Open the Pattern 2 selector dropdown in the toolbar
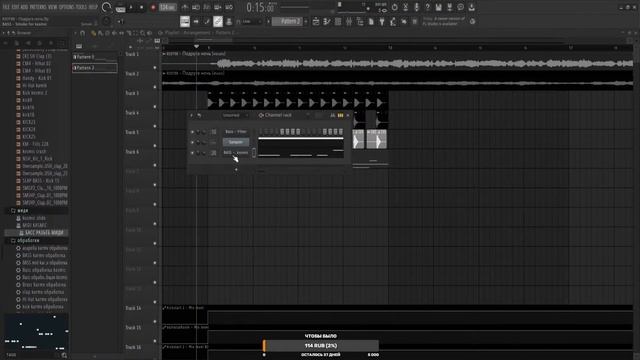This screenshot has width=640, height=360. coord(287,21)
